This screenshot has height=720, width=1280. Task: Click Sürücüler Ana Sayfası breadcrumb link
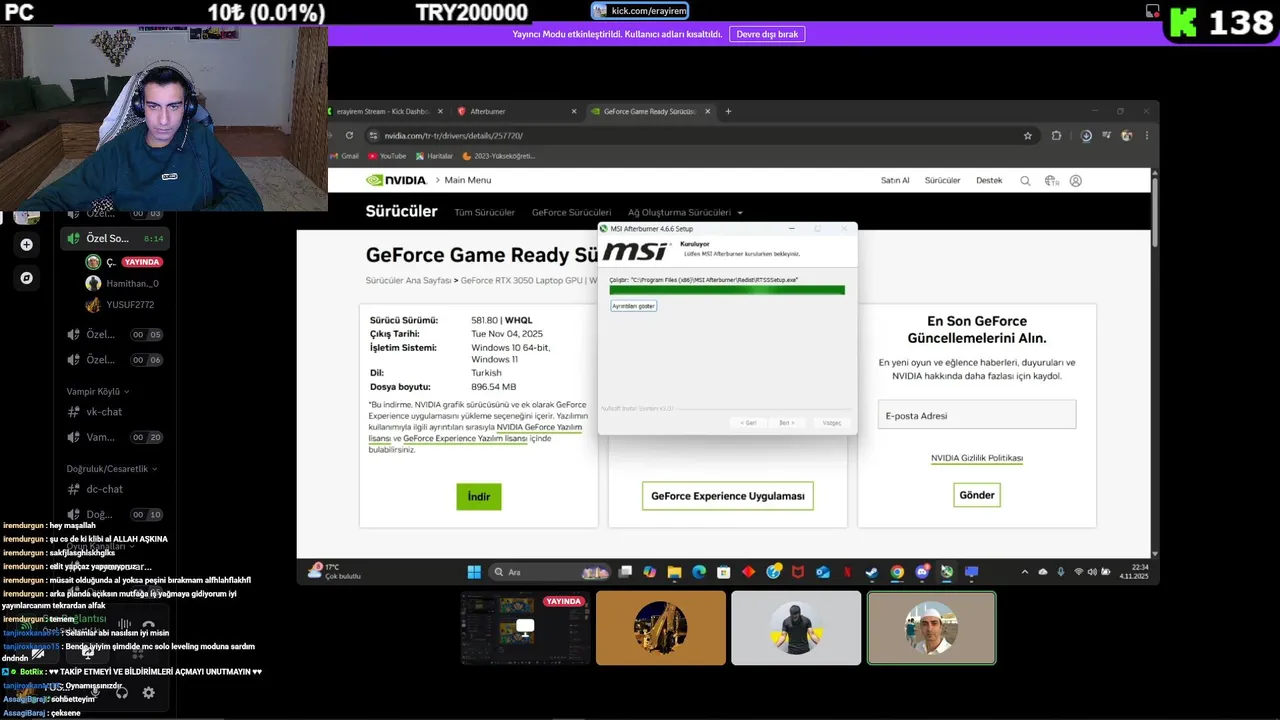408,280
